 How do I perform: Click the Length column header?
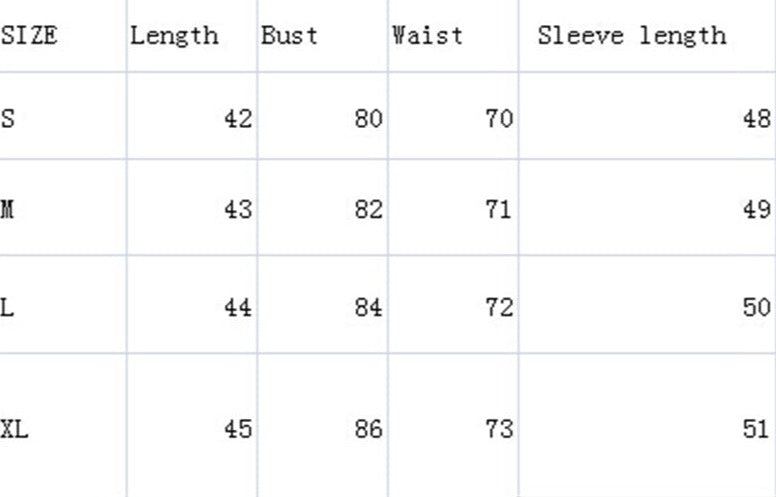click(174, 36)
